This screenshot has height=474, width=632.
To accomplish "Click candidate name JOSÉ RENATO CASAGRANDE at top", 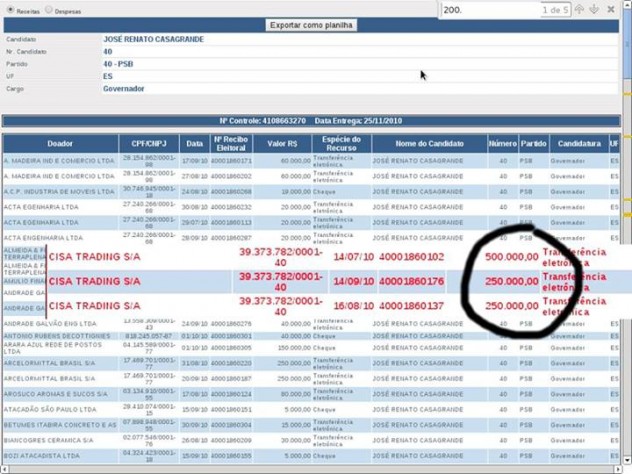I will pos(154,39).
